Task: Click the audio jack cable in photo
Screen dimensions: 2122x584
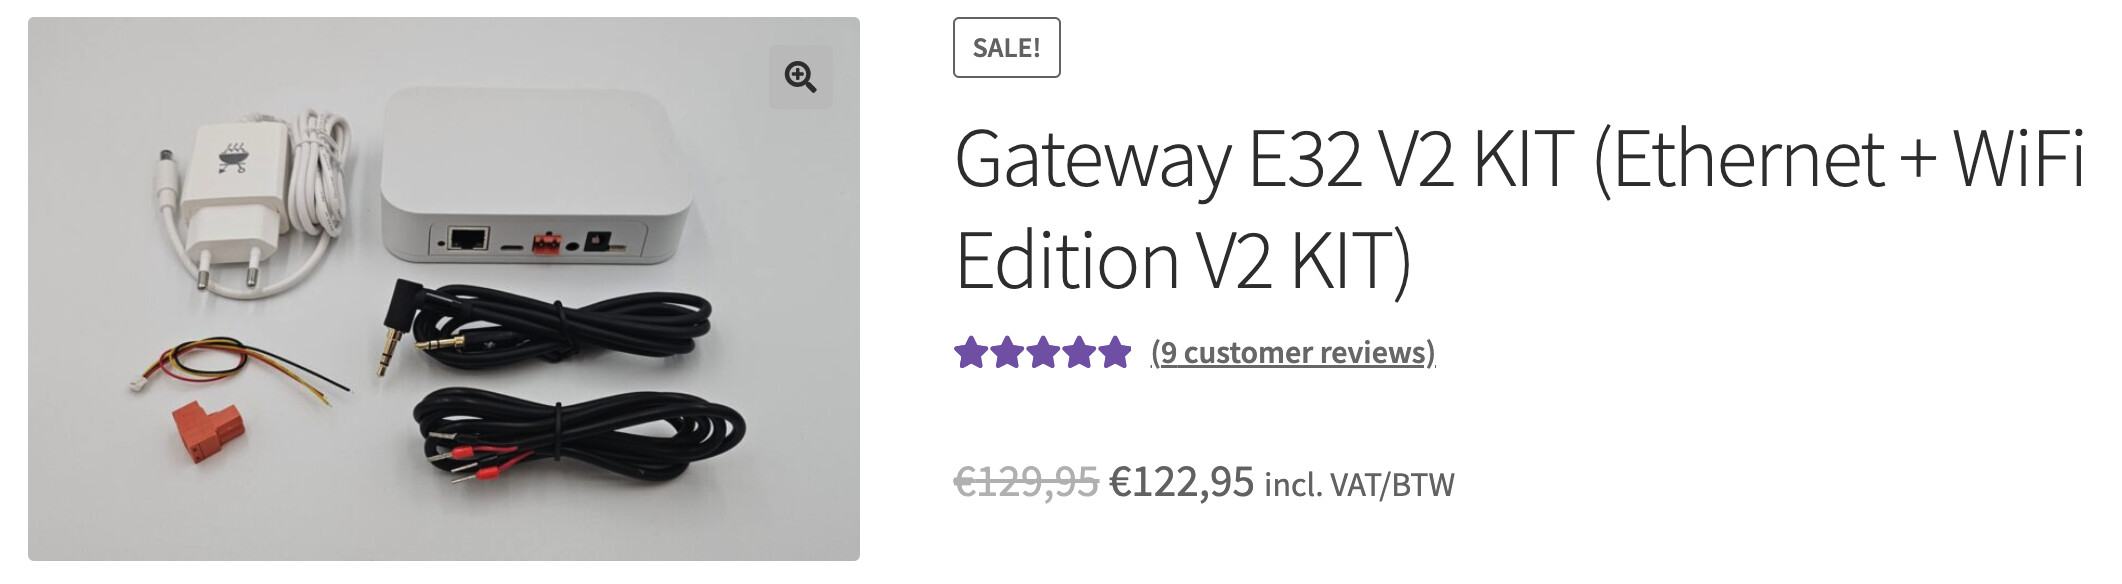Action: coord(545,327)
